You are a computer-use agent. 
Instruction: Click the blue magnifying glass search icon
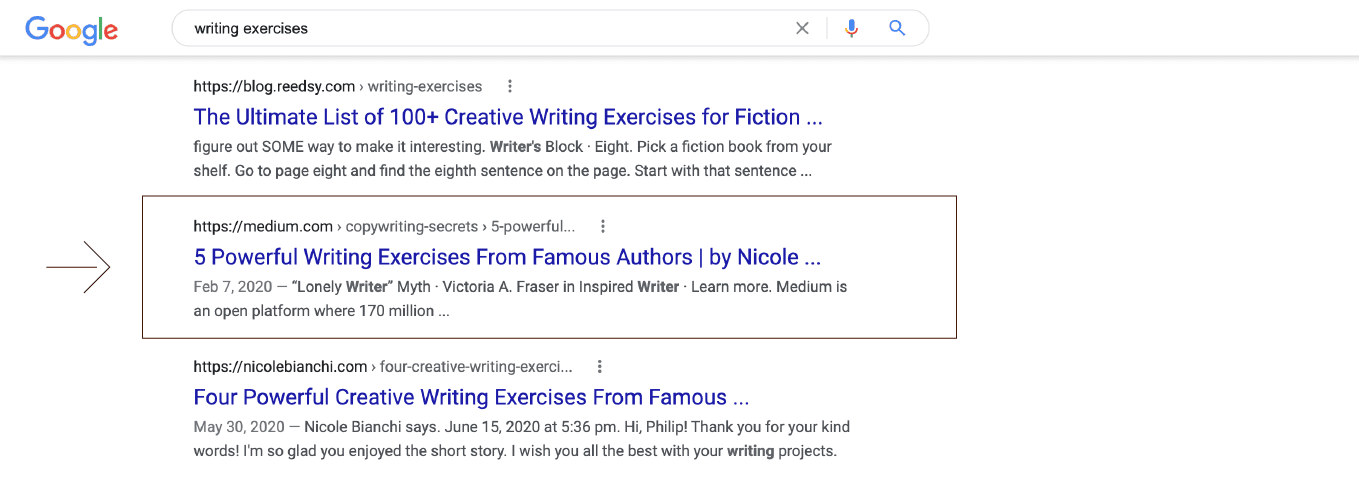click(x=897, y=28)
